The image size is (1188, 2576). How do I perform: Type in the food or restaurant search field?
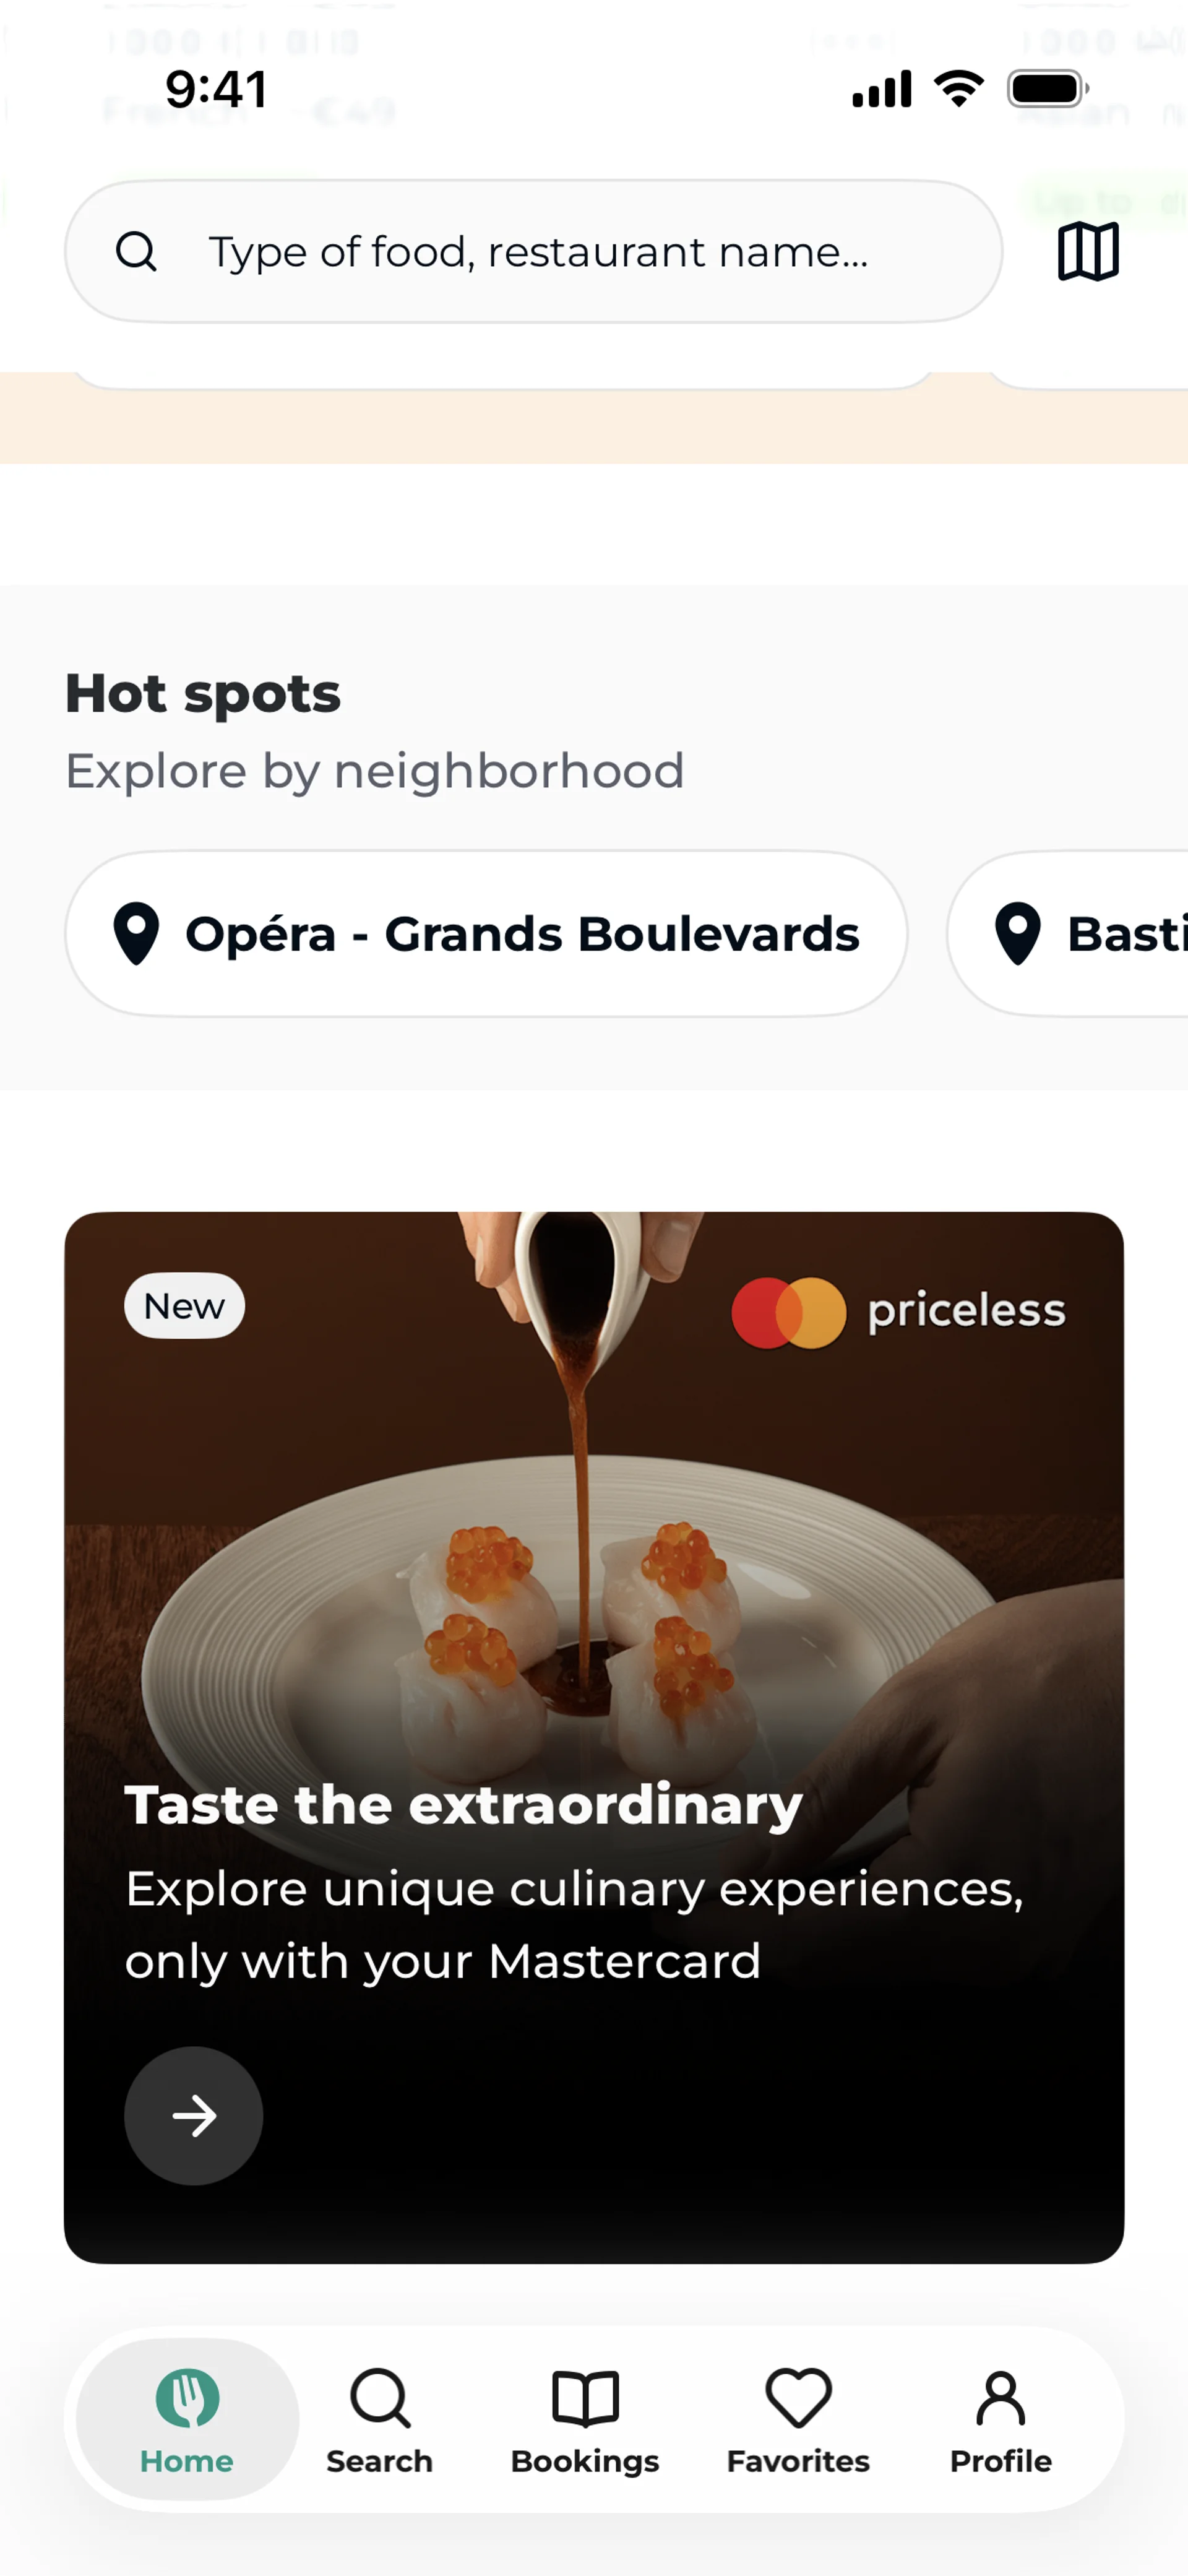tap(560, 252)
